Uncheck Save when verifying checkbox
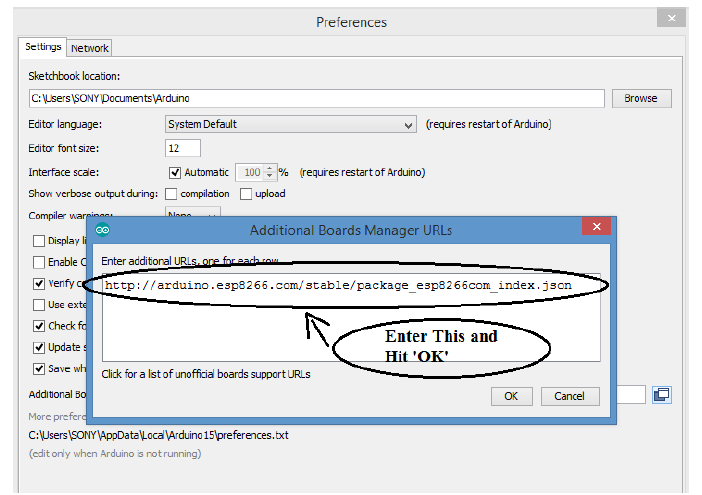The image size is (702, 495). click(x=39, y=369)
